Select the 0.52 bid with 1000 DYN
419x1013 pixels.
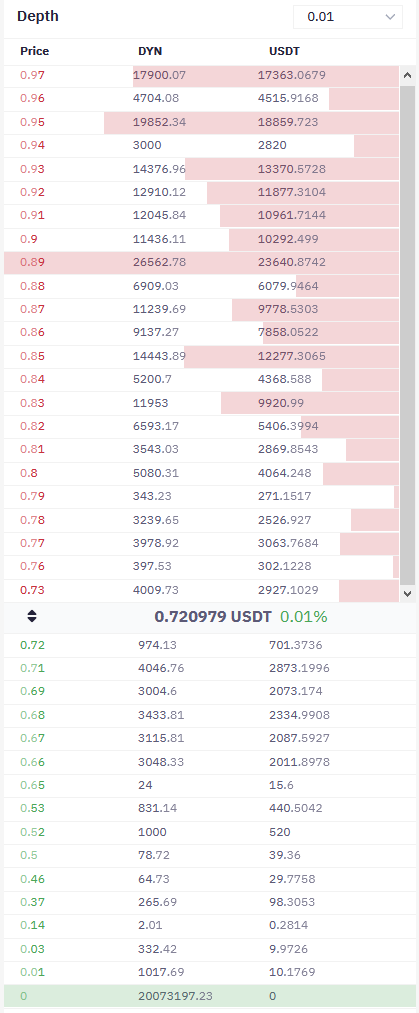point(210,832)
